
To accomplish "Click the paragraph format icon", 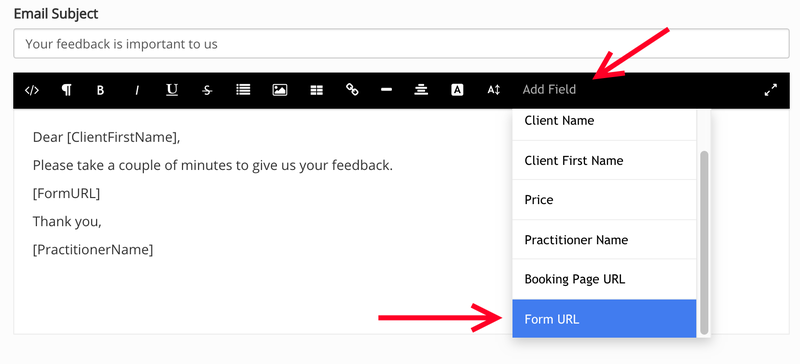I will pos(66,90).
